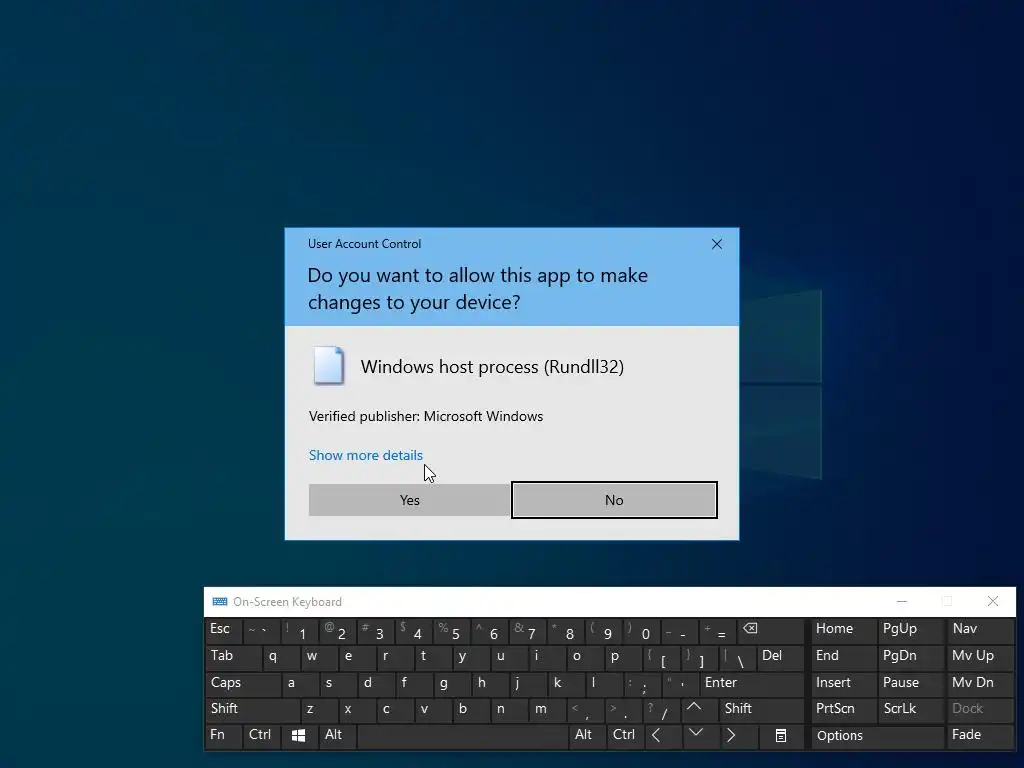
Task: Minimize the On-Screen Keyboard window
Action: (x=902, y=601)
